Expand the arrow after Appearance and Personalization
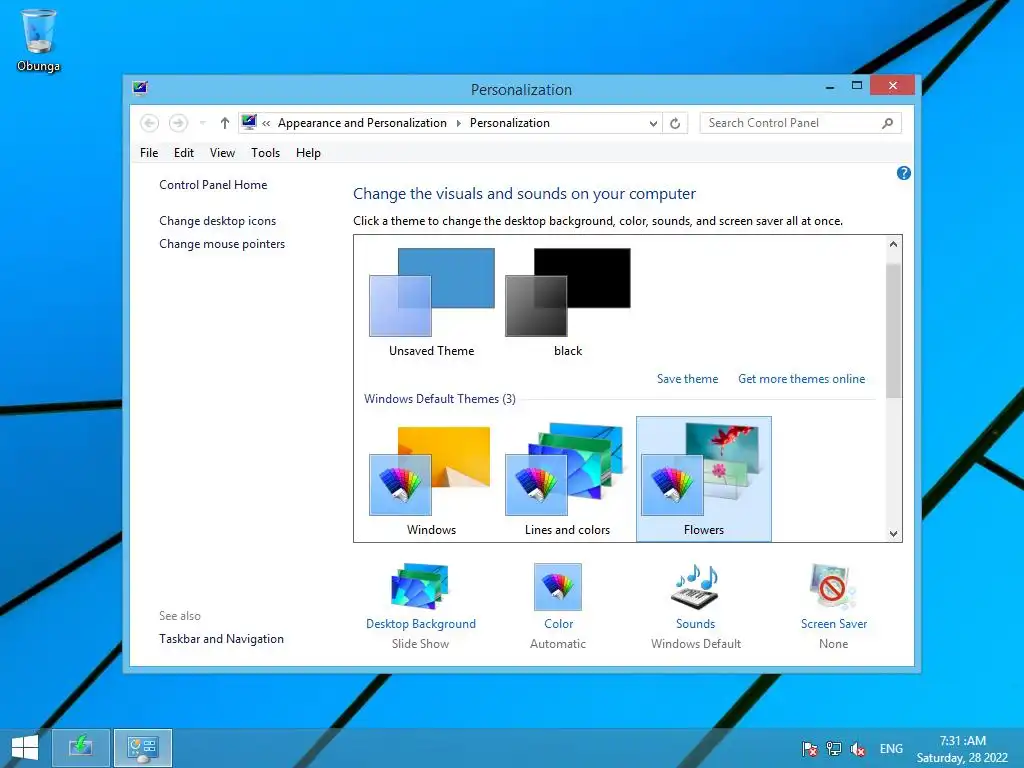1024x768 pixels. (x=458, y=123)
